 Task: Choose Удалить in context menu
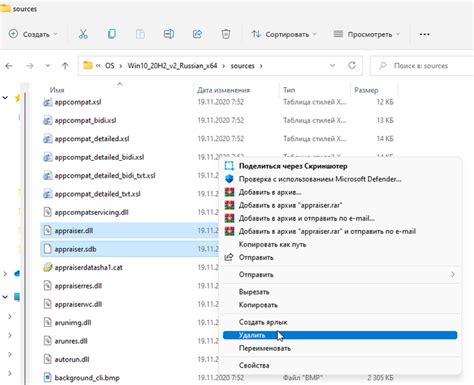pyautogui.click(x=340, y=335)
